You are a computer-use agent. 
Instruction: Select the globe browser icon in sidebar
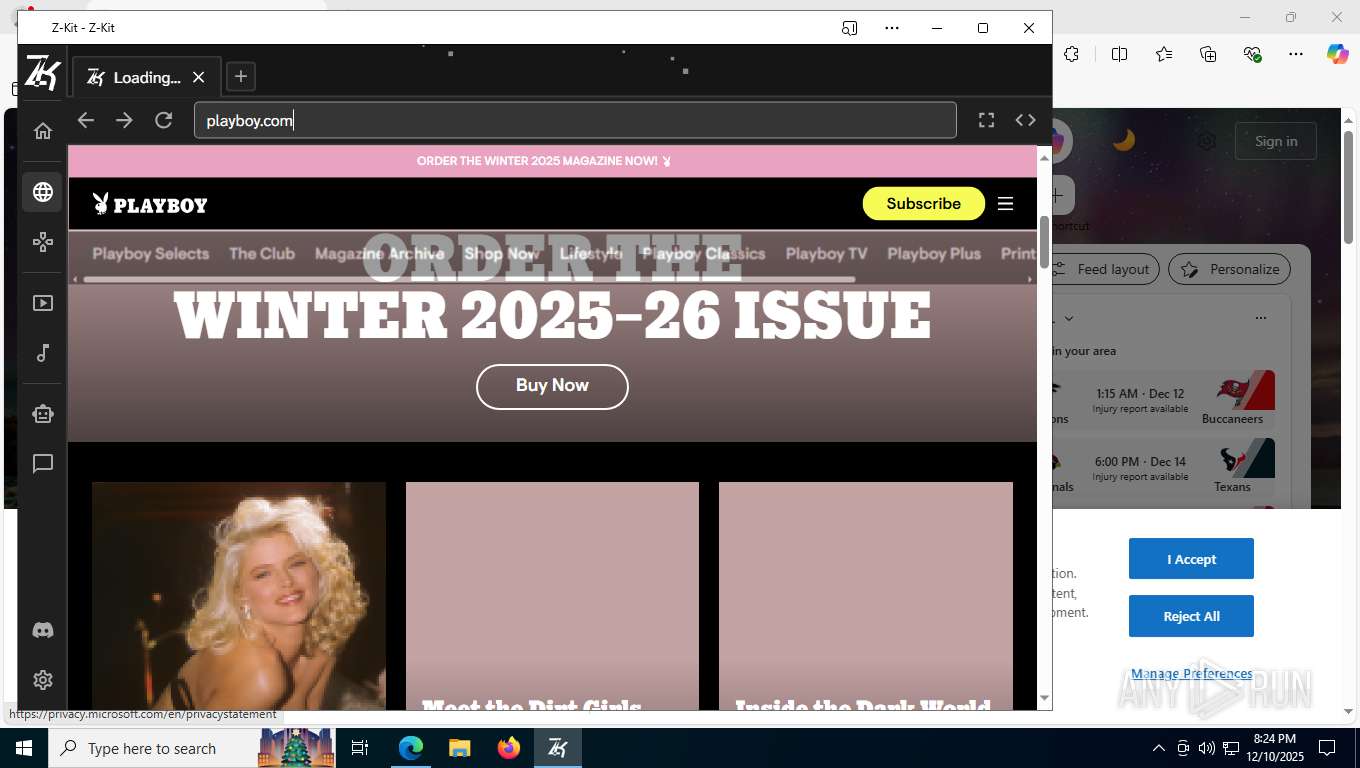pos(43,192)
